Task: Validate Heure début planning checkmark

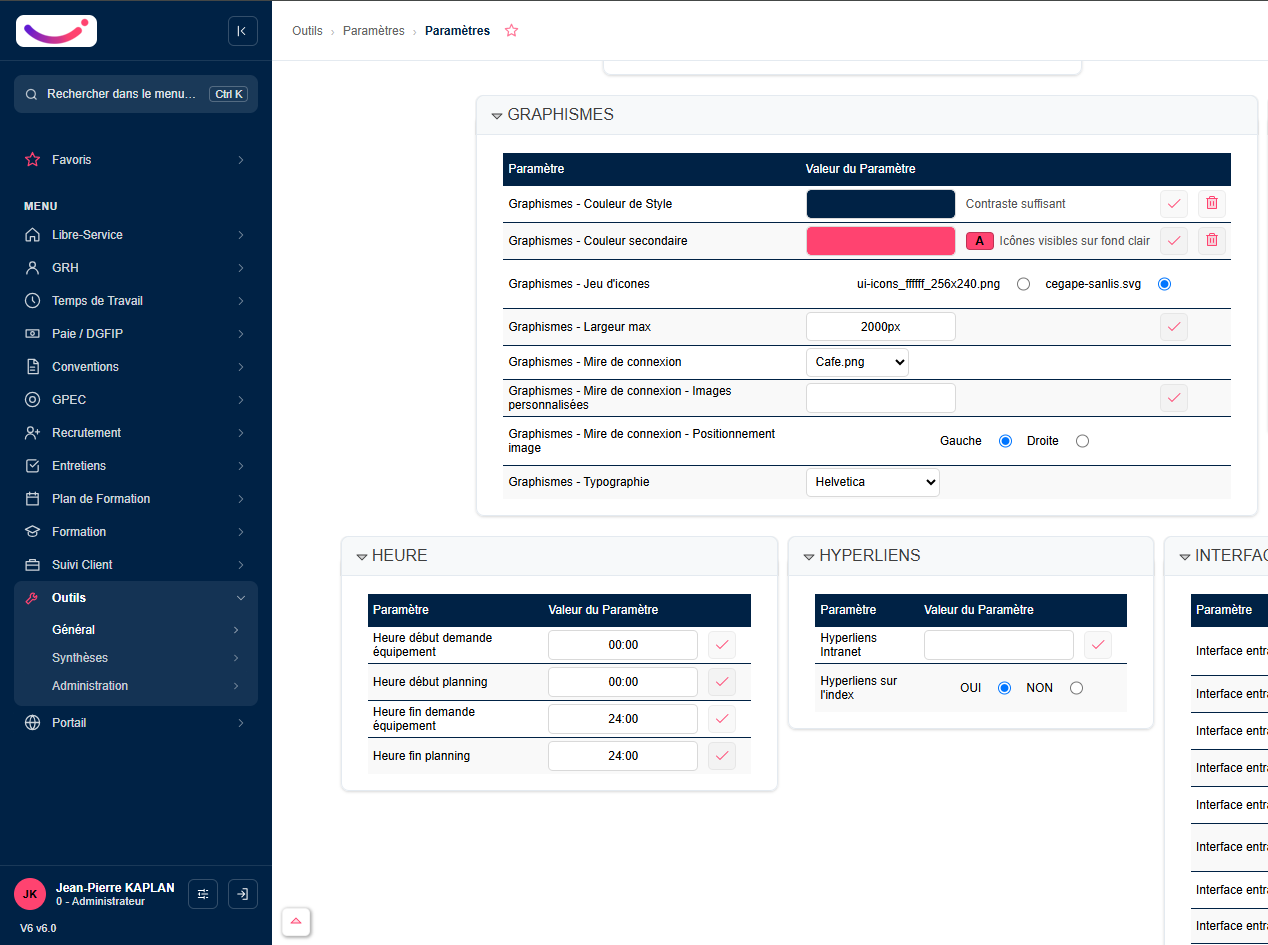Action: click(x=722, y=682)
